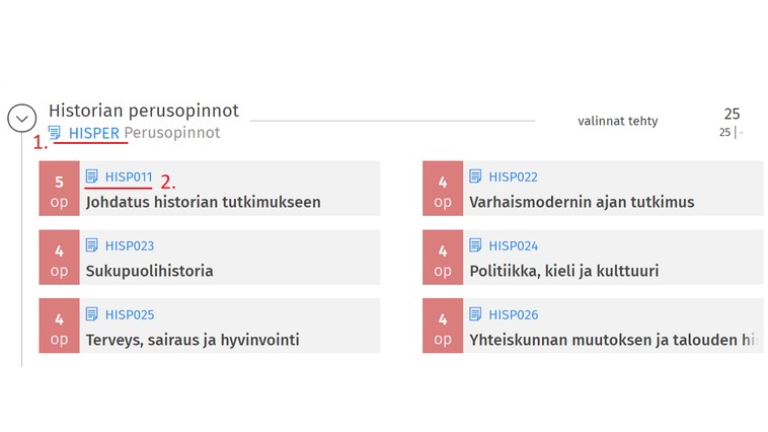
Task: Click the 5 op credit badge for HISP011
Action: 59,188
